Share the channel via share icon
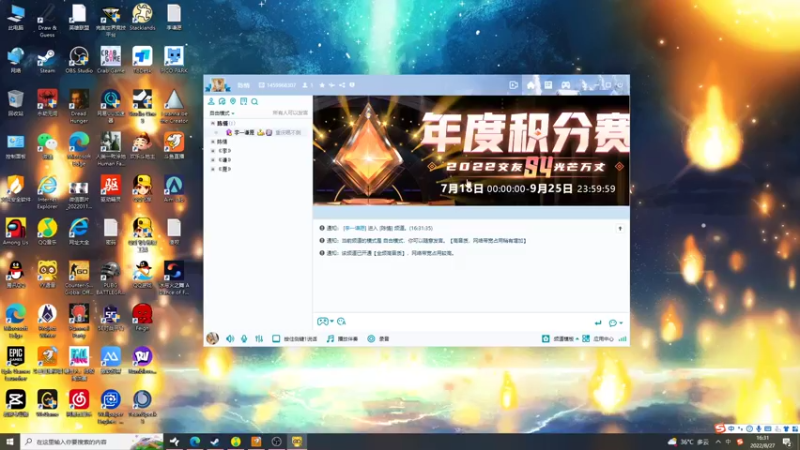This screenshot has height=450, width=800. pos(342,85)
